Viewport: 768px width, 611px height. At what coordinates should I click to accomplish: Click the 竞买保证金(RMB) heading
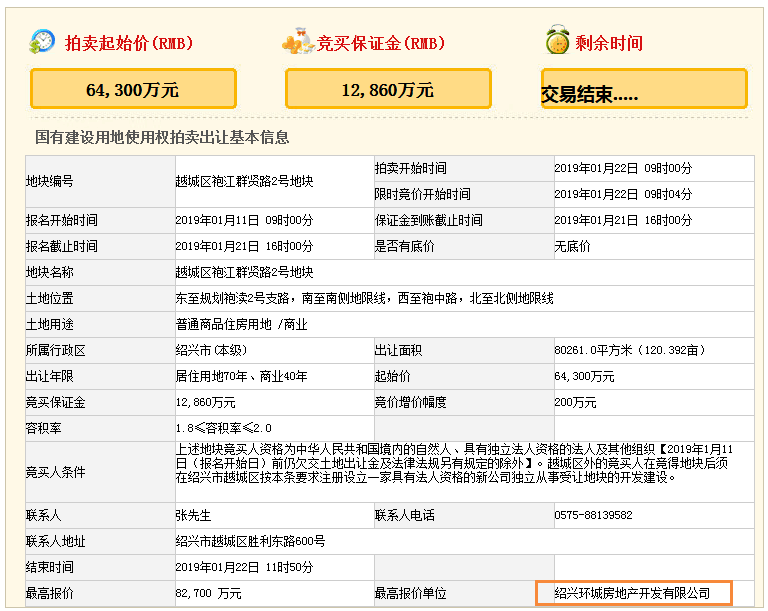tap(381, 43)
